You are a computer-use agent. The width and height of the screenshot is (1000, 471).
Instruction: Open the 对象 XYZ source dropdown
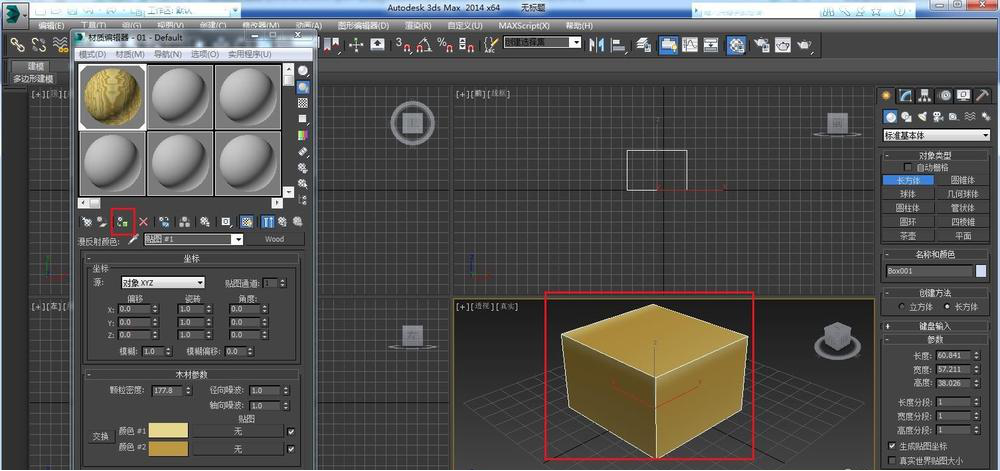(162, 283)
